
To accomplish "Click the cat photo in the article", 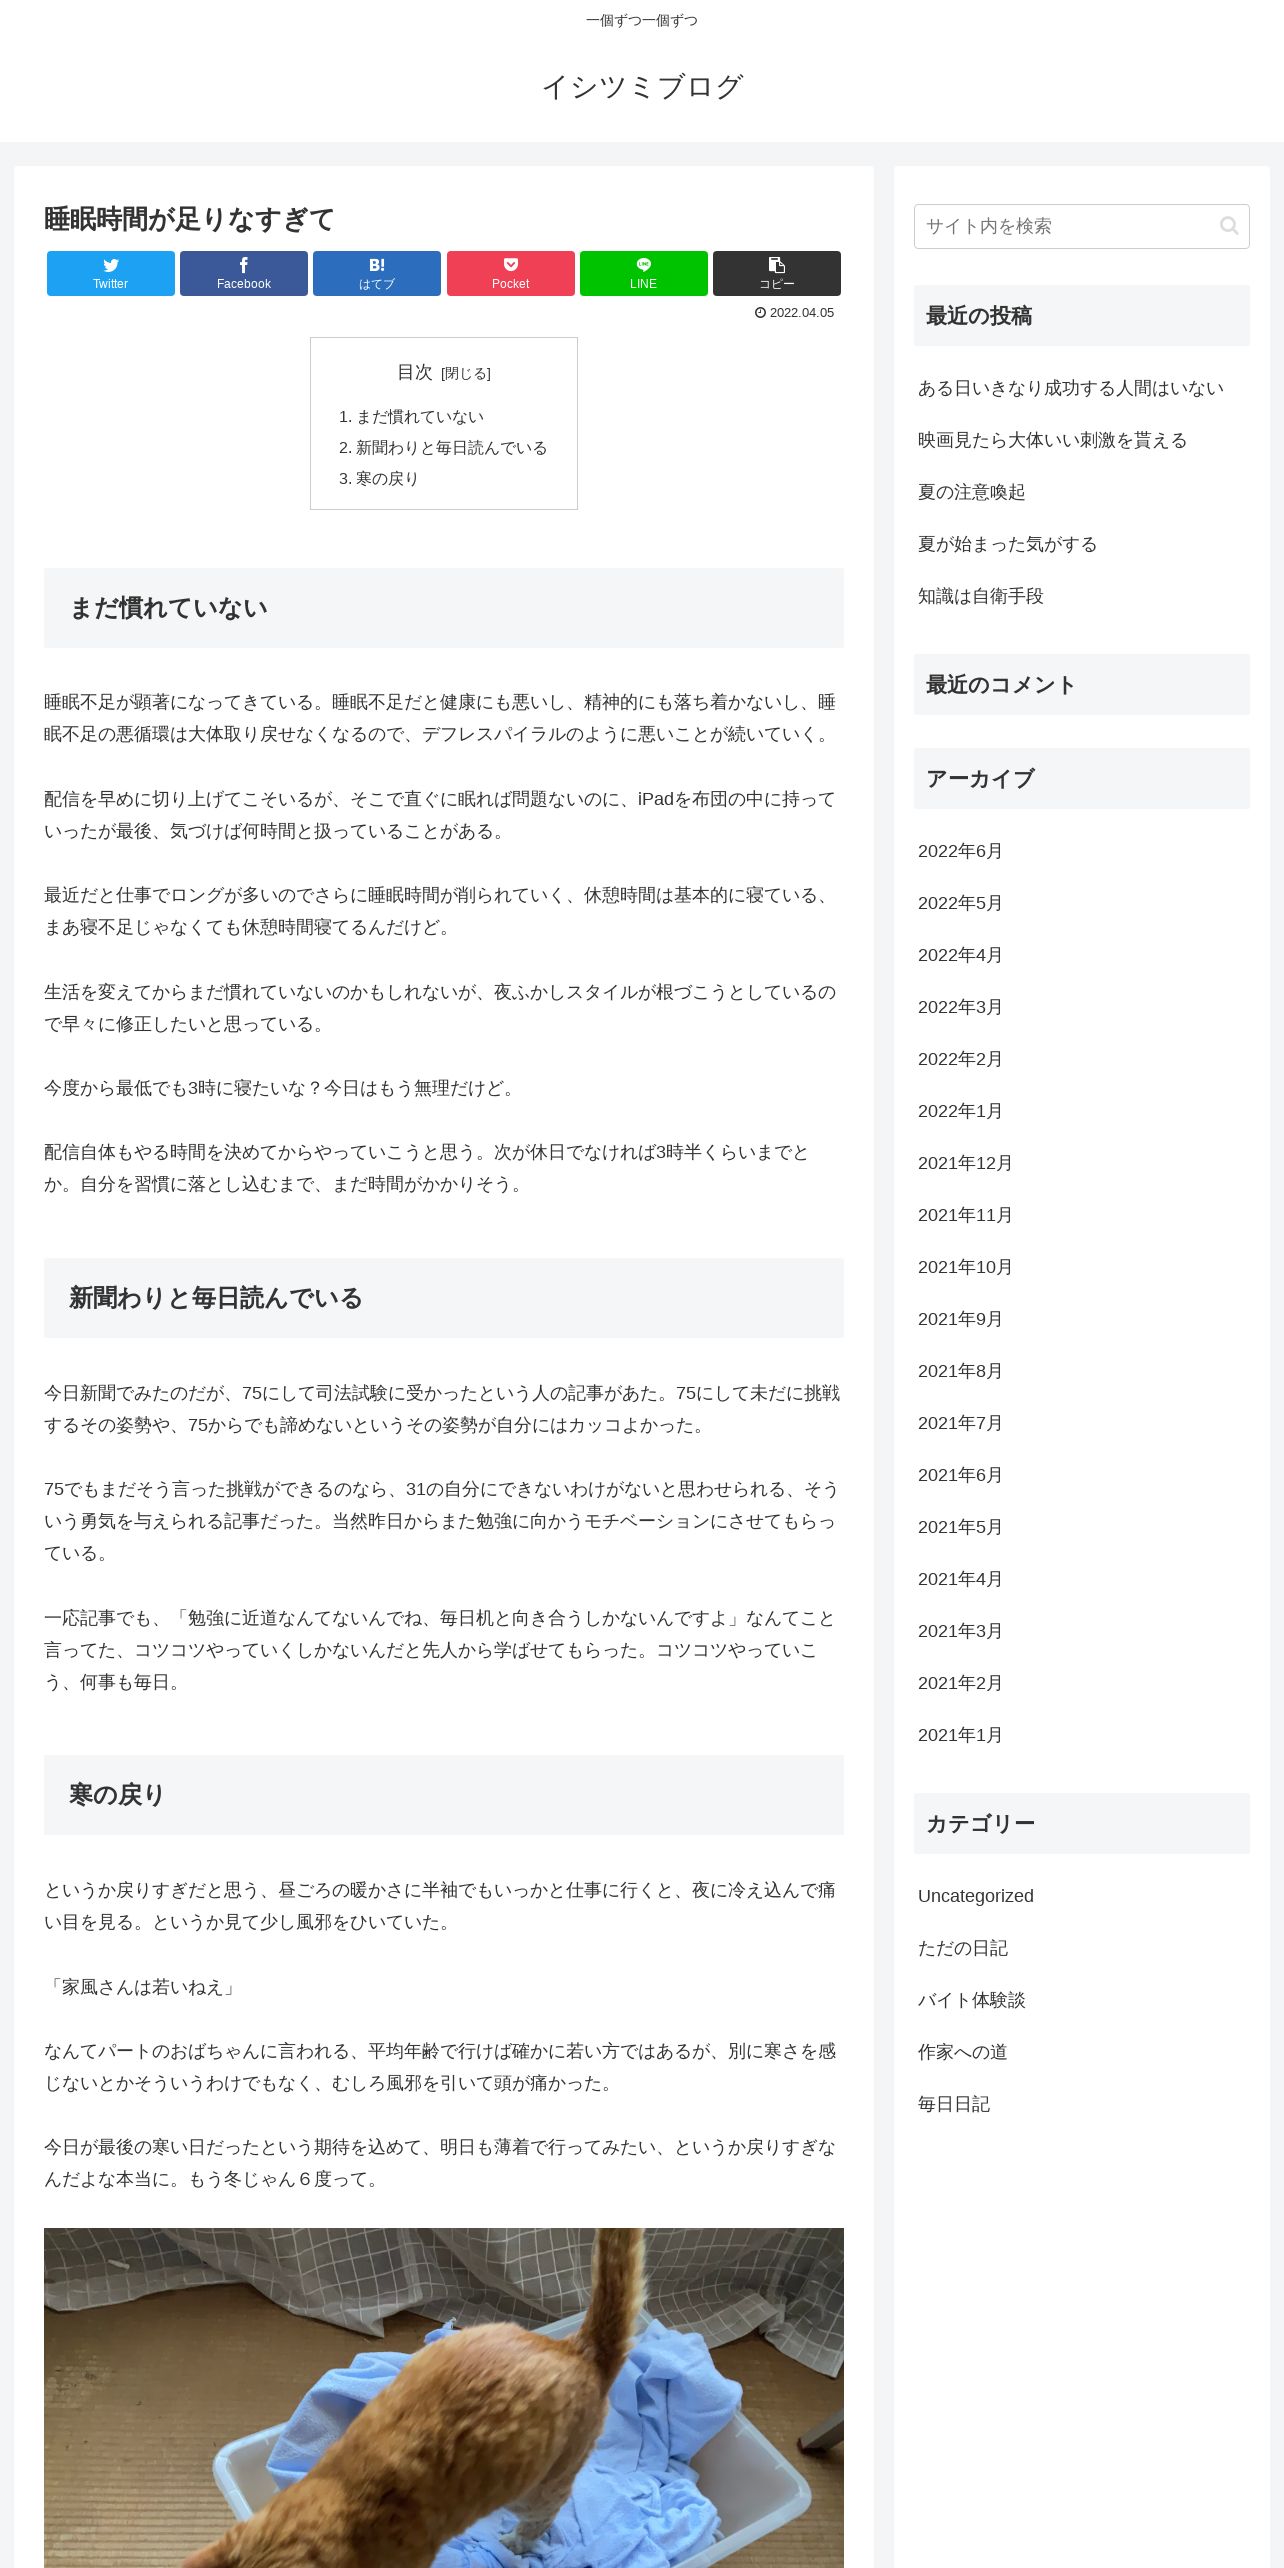I will (444, 2397).
